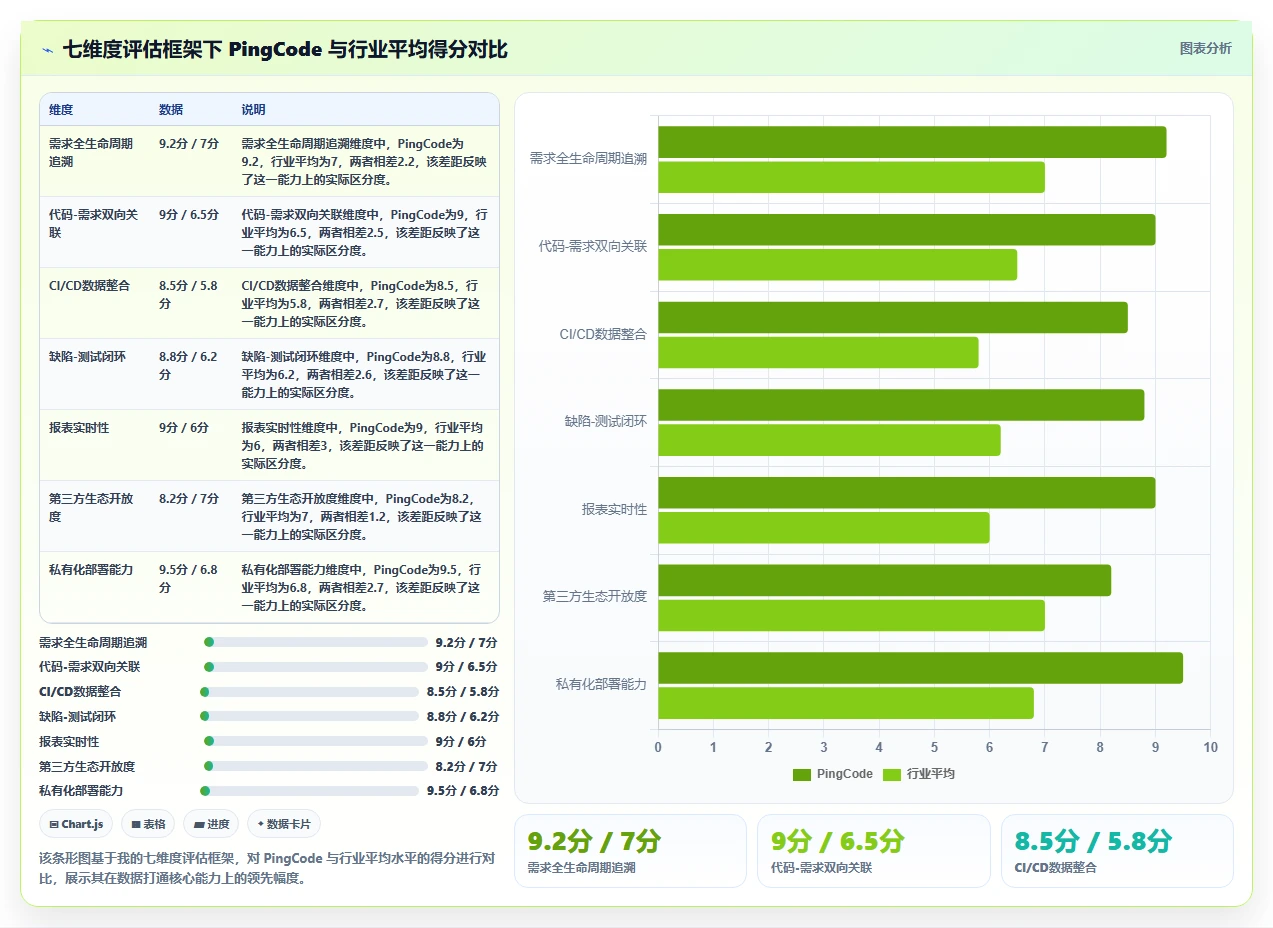Click the 第三方生态开放度 progress bar

click(x=315, y=766)
